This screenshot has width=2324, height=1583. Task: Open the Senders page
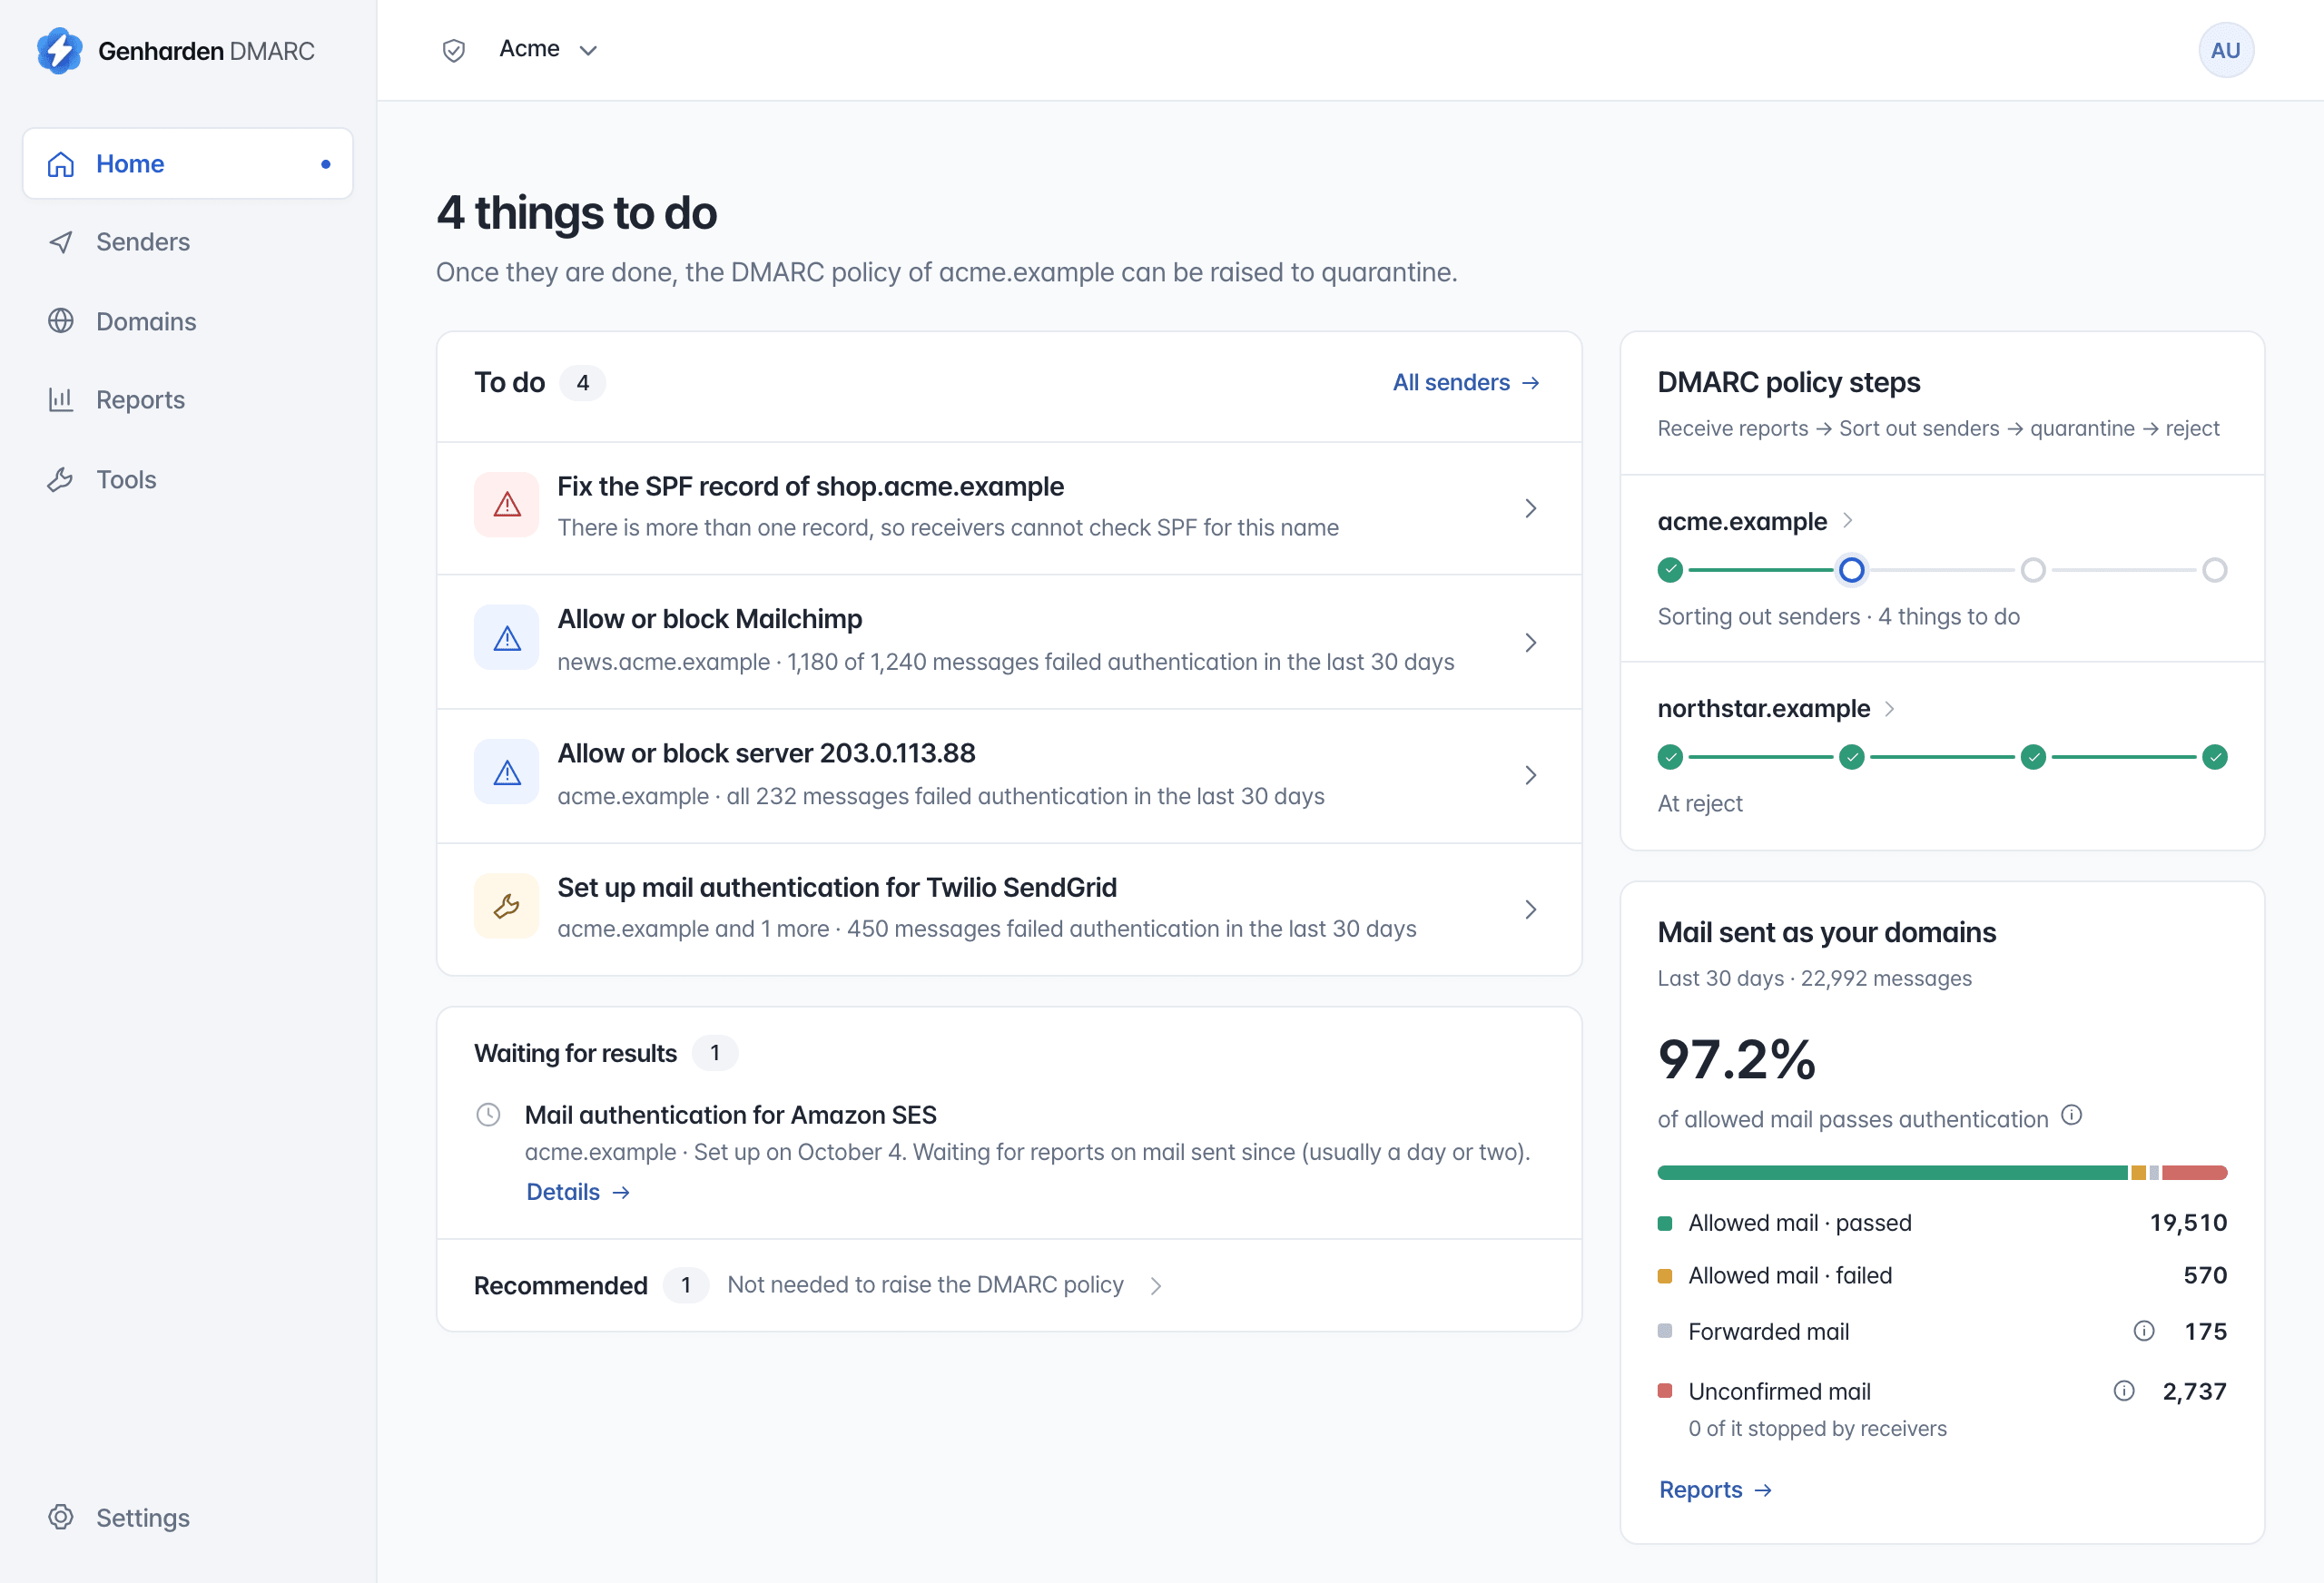pos(188,242)
